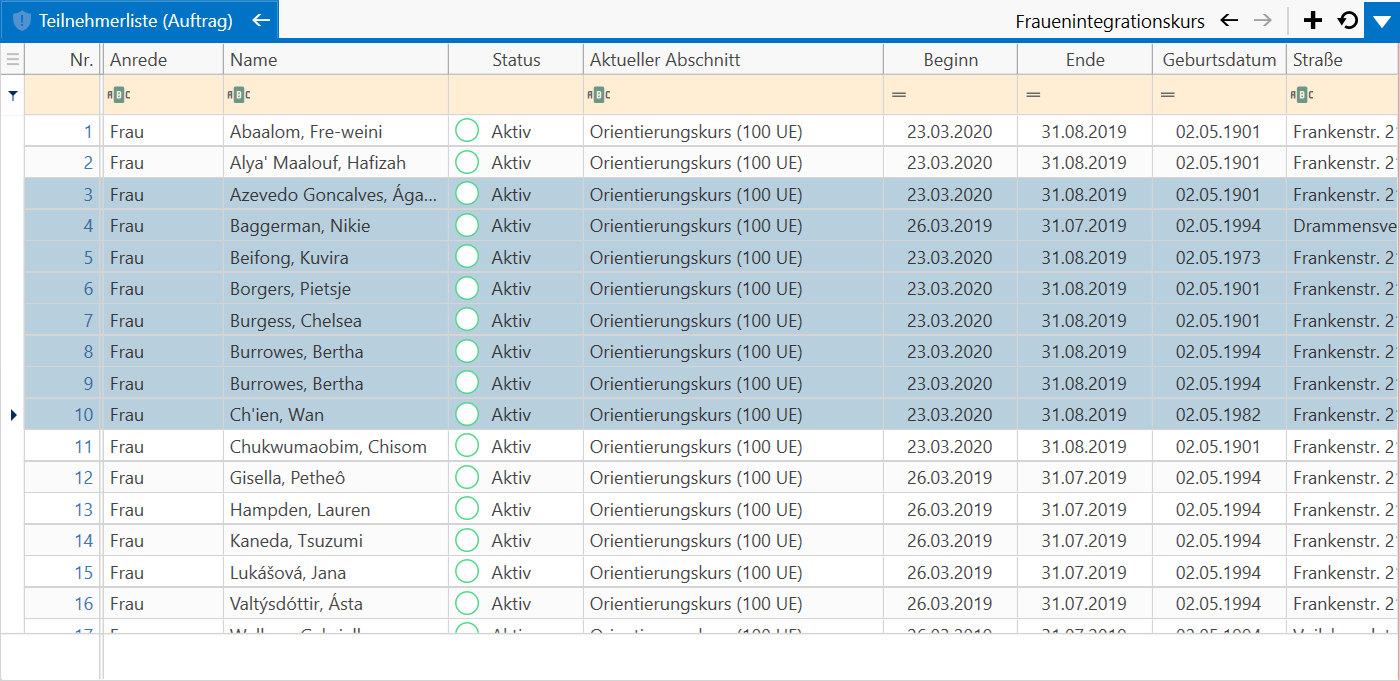The height and width of the screenshot is (681, 1400).
Task: Open equals filter operator under Geburtsdatum
Action: click(1168, 95)
